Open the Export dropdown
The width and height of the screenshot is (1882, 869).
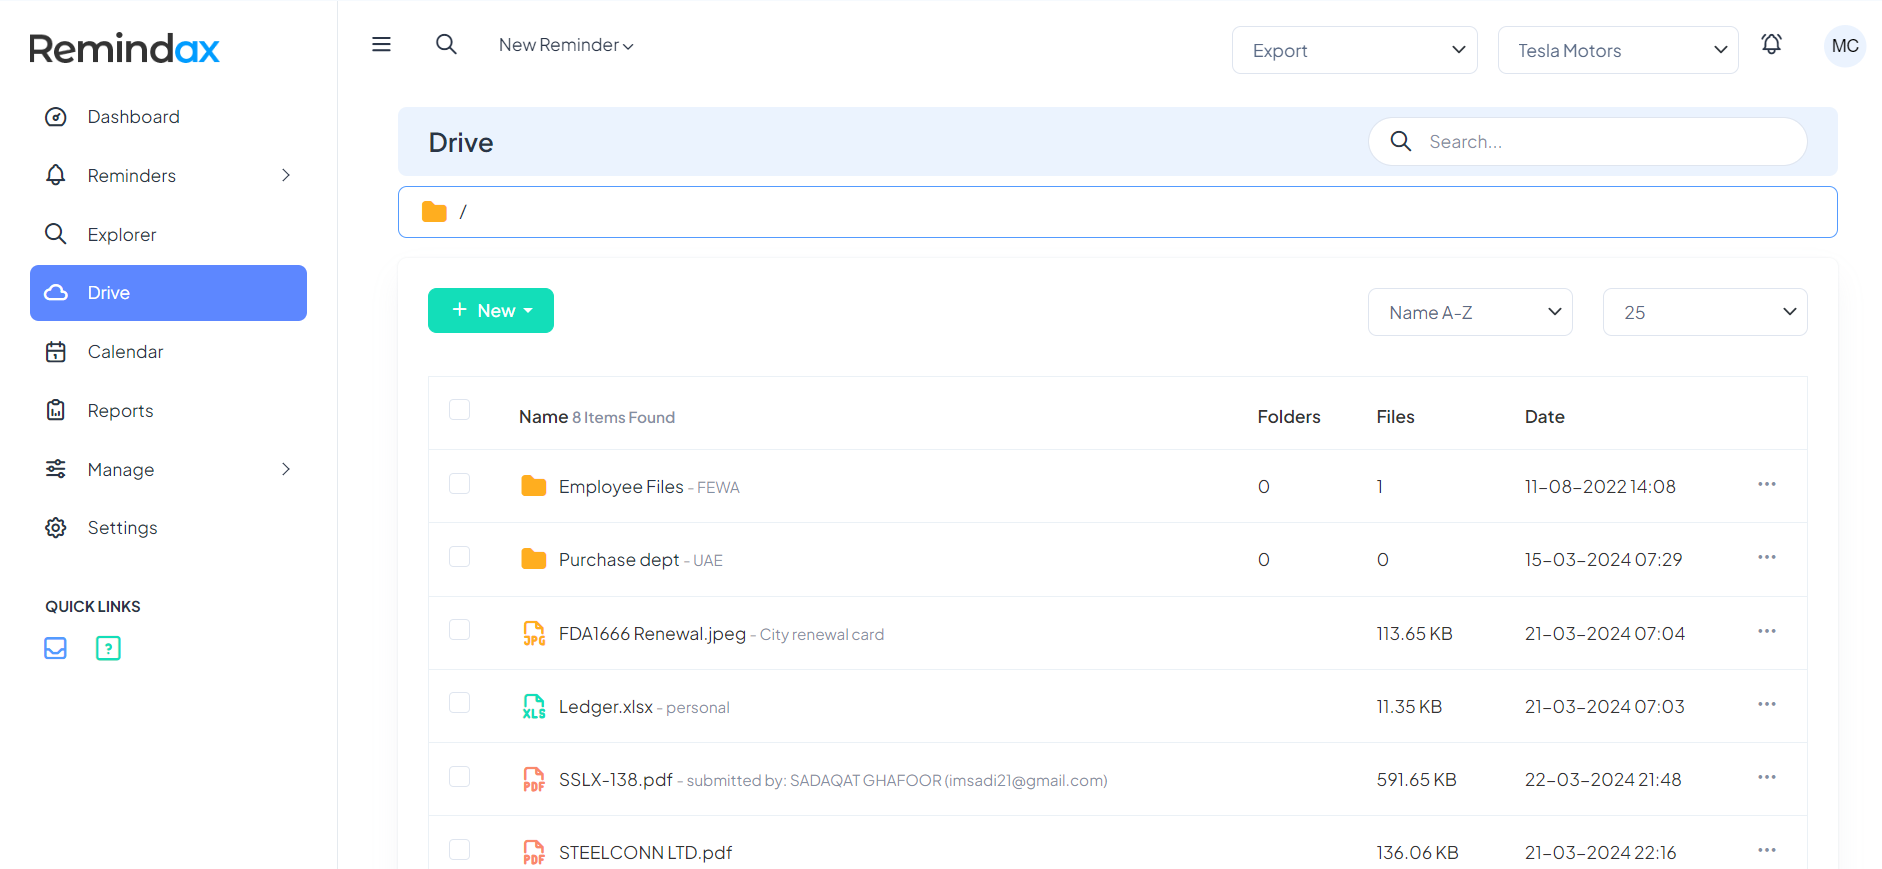pos(1355,50)
